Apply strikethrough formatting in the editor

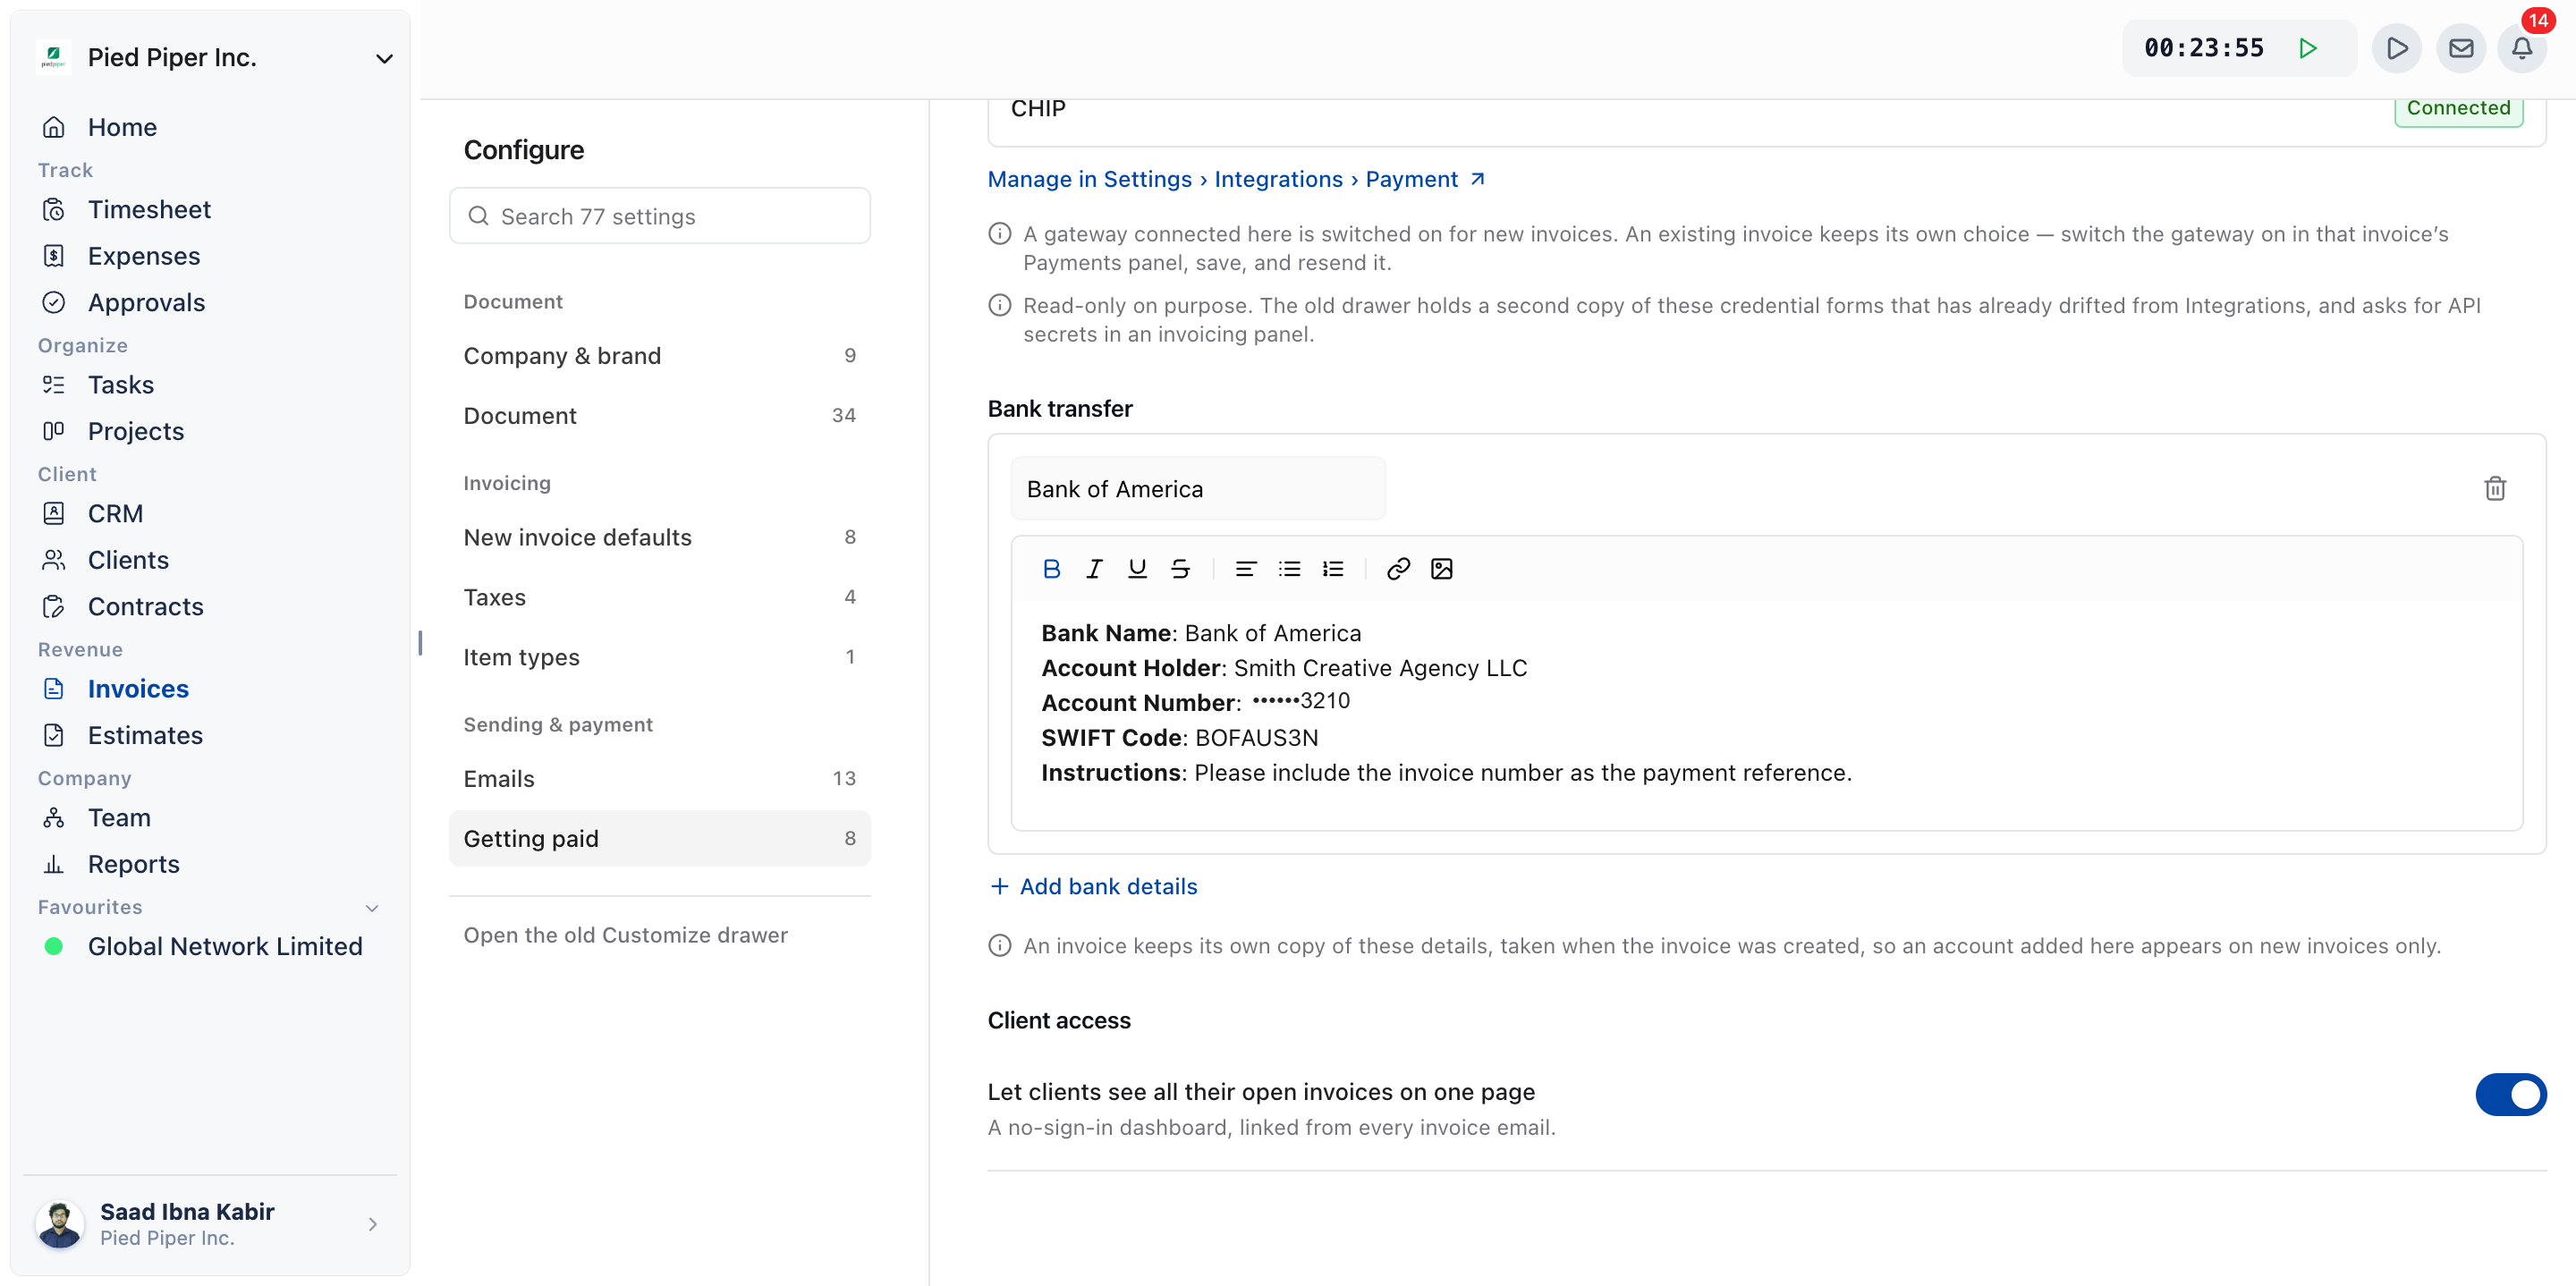point(1180,569)
